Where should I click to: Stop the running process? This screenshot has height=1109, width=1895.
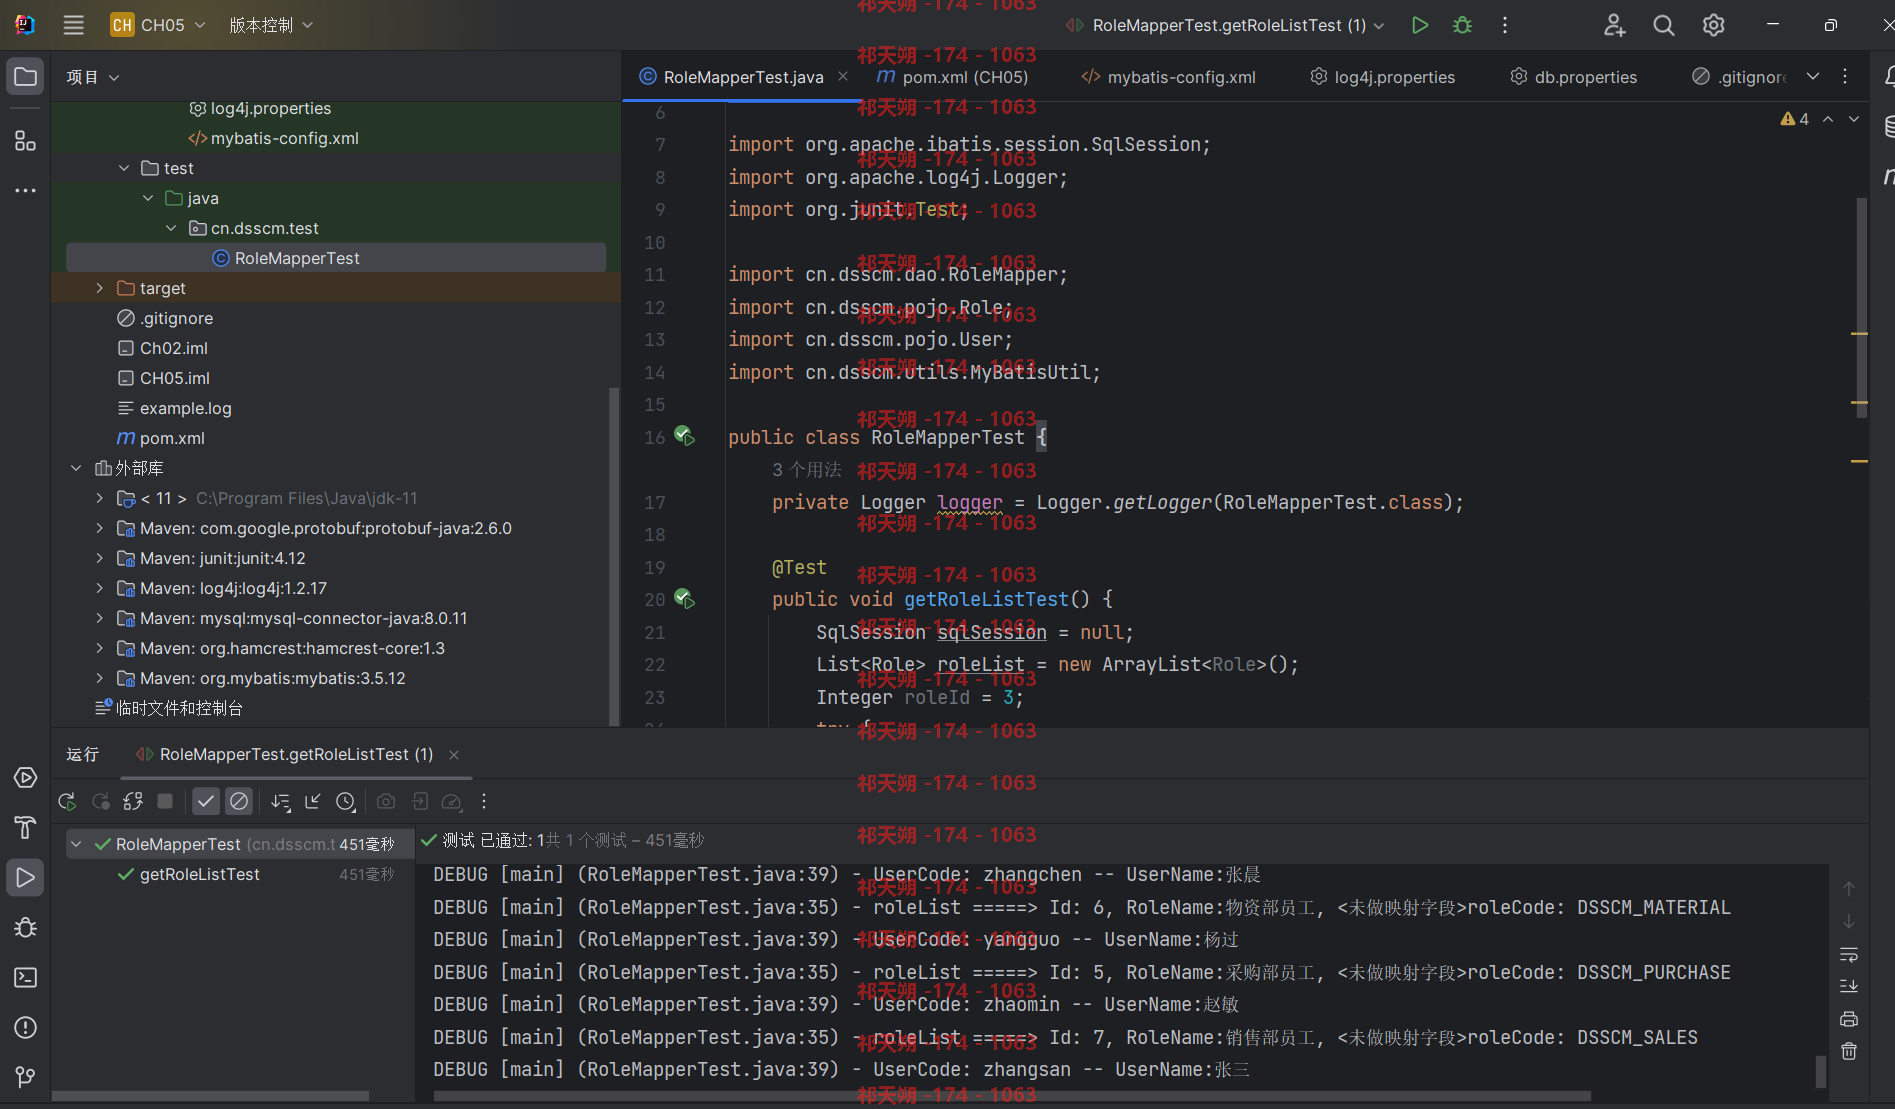[166, 801]
